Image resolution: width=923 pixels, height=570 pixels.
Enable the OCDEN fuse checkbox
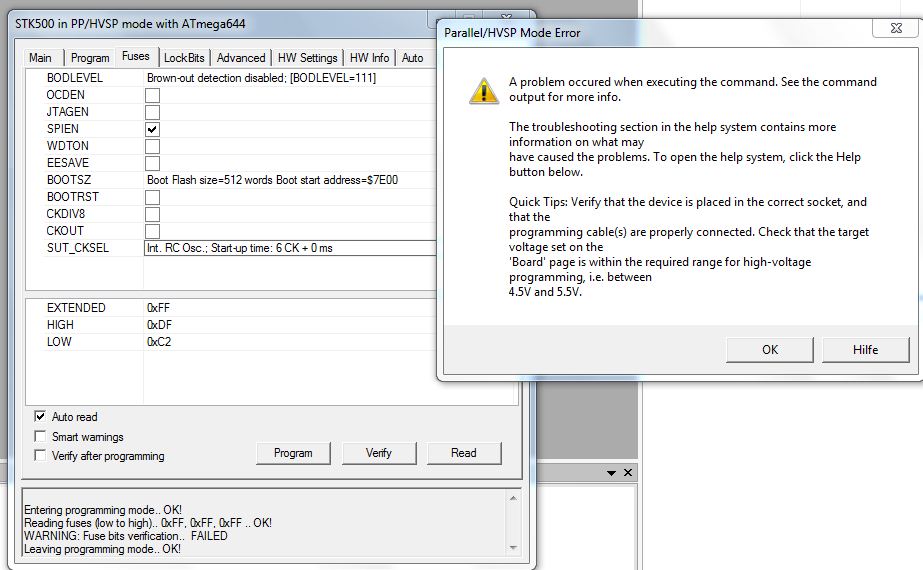point(152,95)
